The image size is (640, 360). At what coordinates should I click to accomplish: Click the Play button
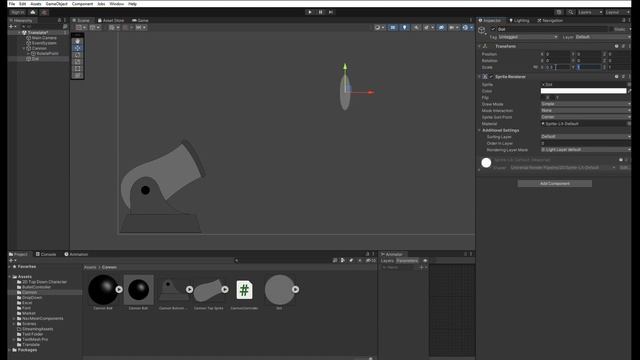pos(310,12)
